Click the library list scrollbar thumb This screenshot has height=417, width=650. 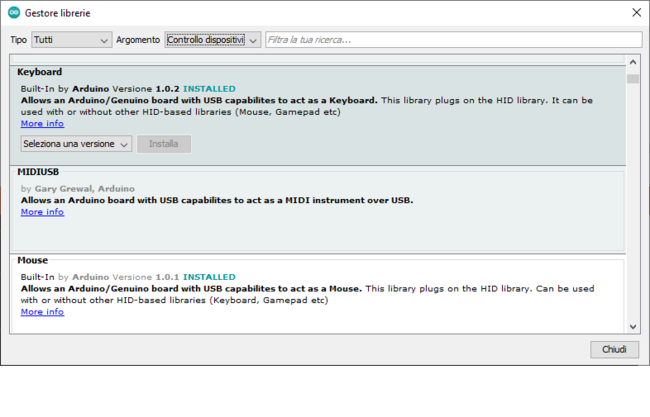click(633, 78)
